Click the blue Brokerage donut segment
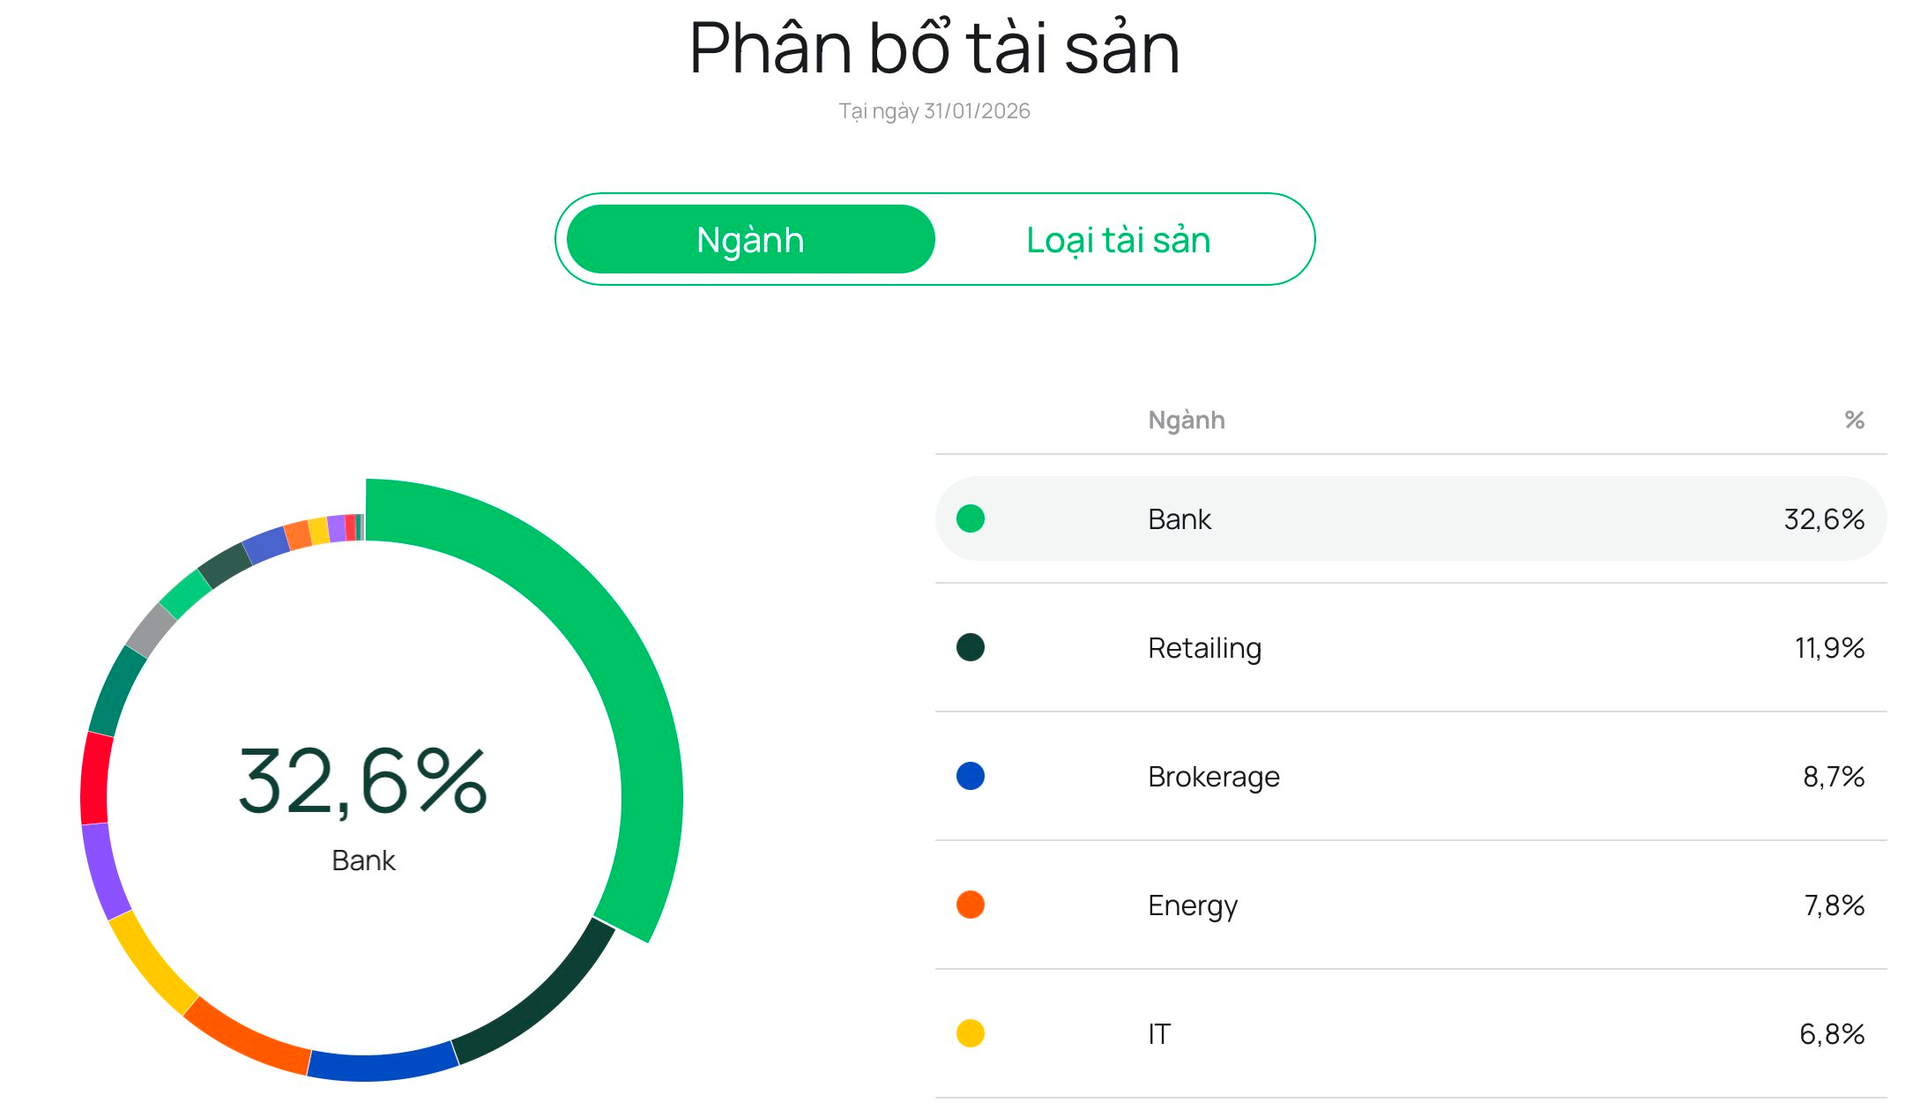The height and width of the screenshot is (1111, 1920). pos(382,1067)
